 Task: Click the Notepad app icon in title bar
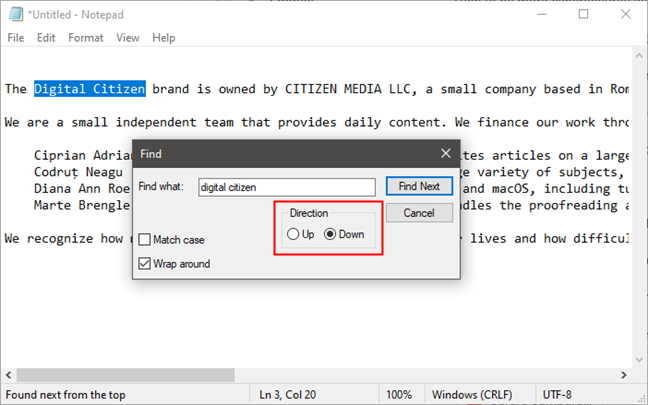pos(16,14)
